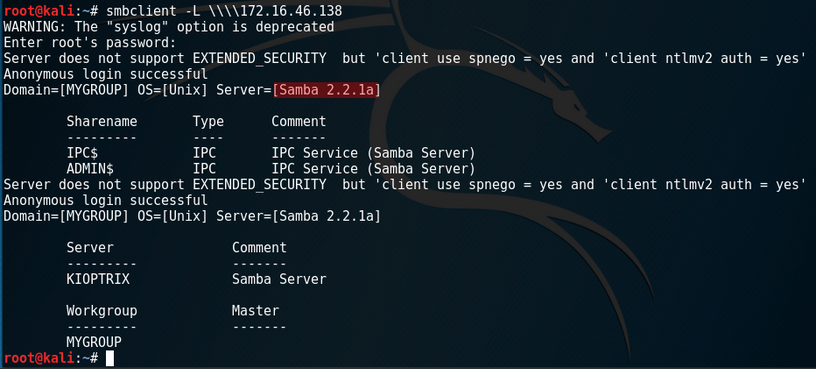Click the Enter root's password line
This screenshot has height=369, width=816.
(x=90, y=43)
